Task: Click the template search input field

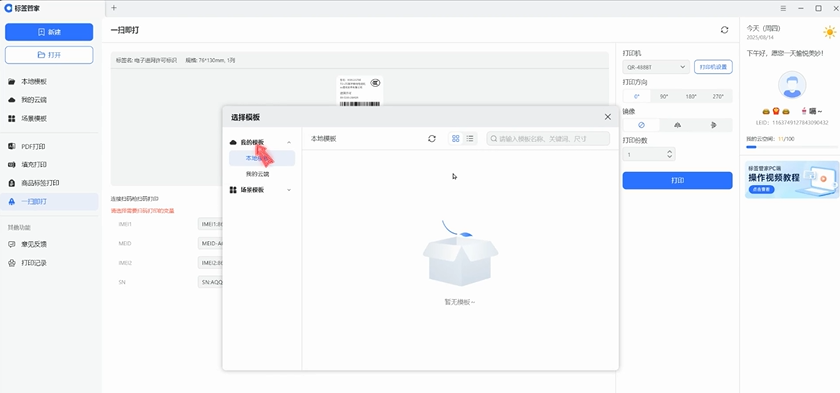Action: click(x=548, y=138)
